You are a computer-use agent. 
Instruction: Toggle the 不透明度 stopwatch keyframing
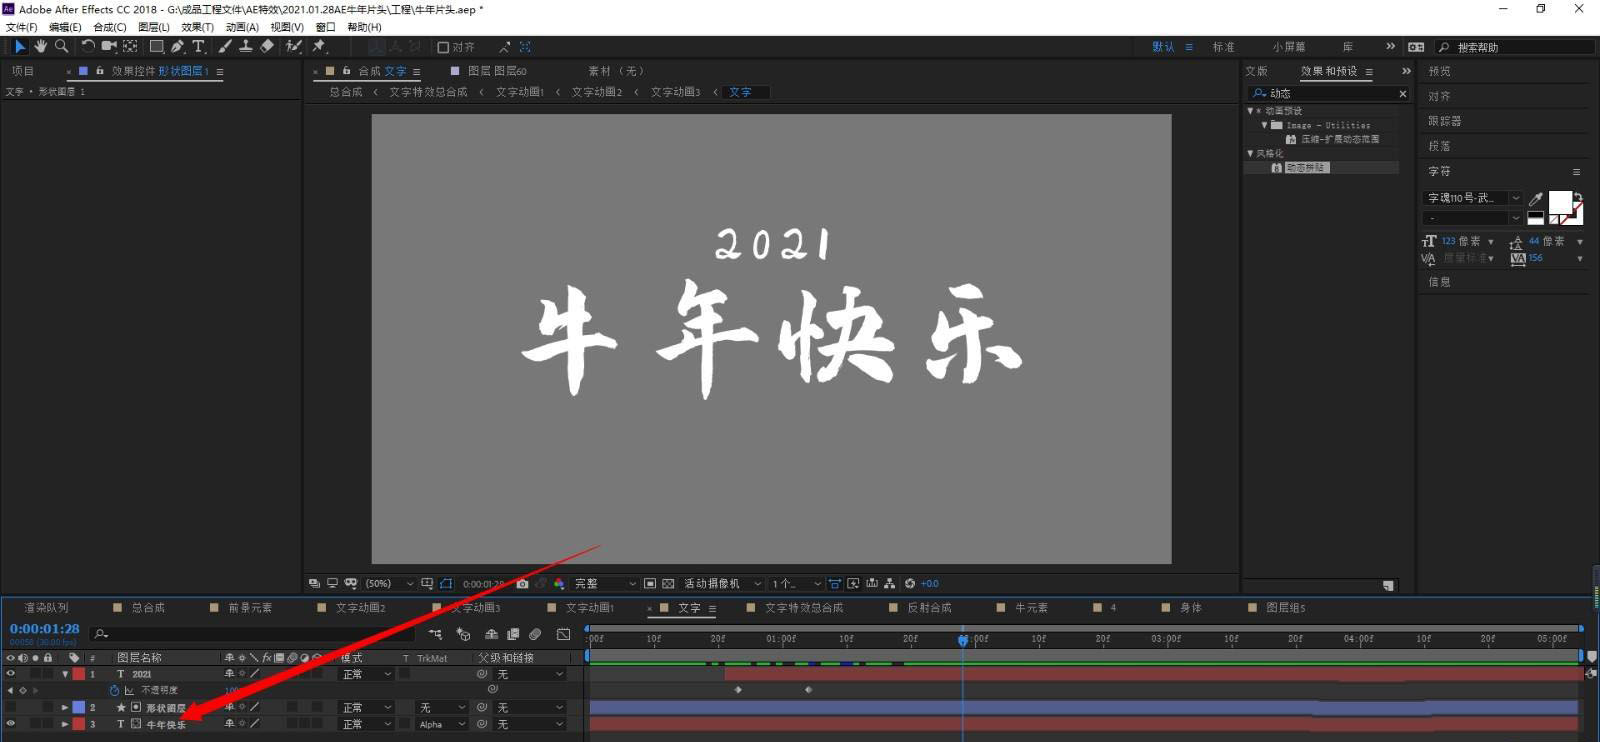pos(114,690)
